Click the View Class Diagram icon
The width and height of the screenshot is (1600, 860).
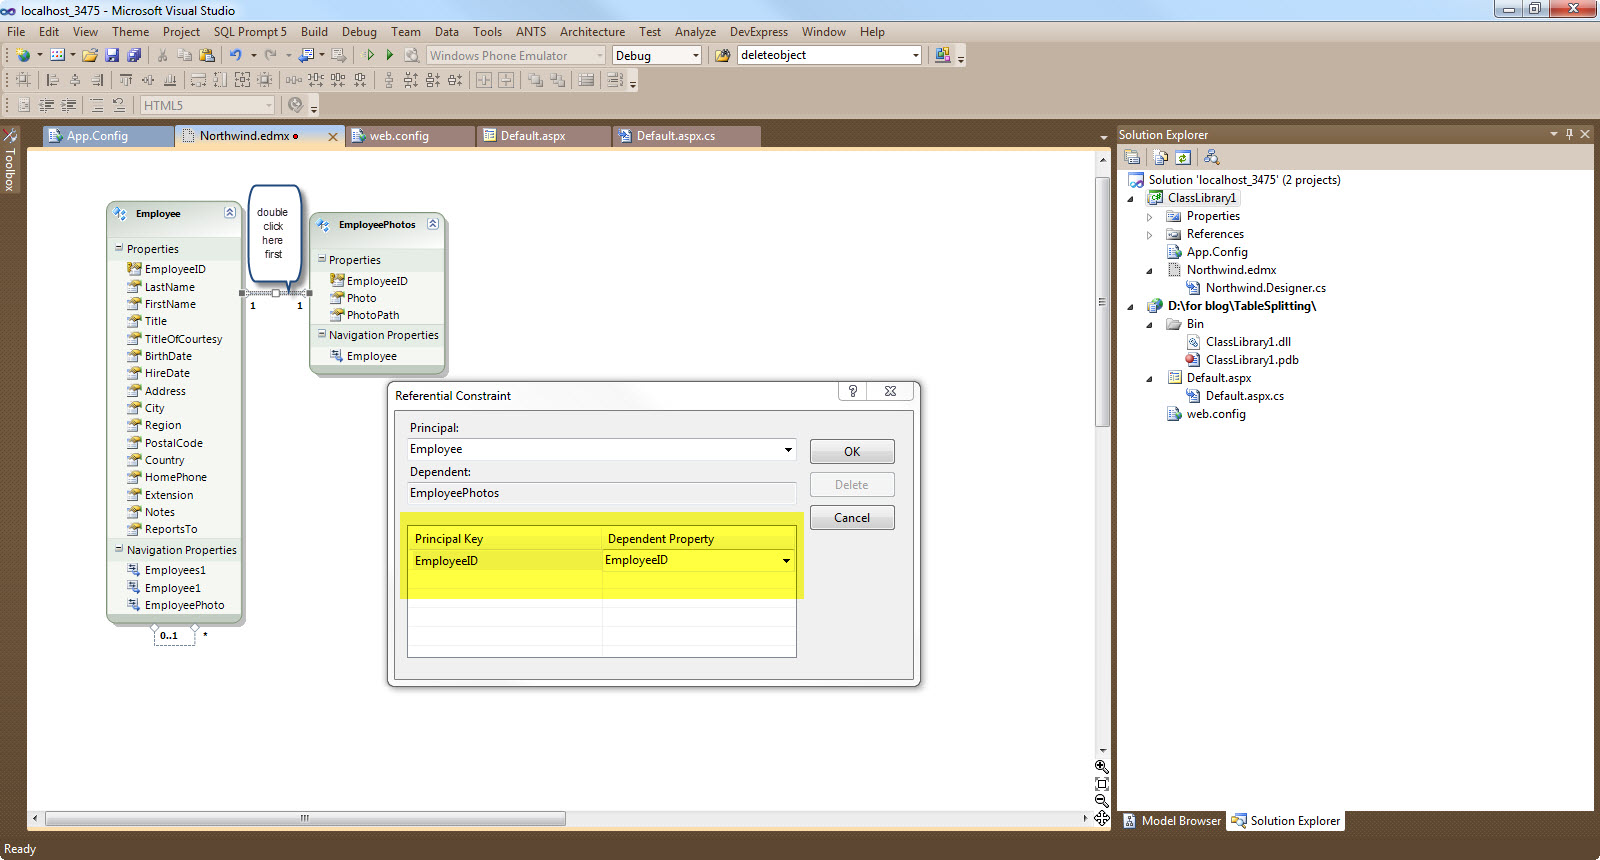(x=1211, y=157)
